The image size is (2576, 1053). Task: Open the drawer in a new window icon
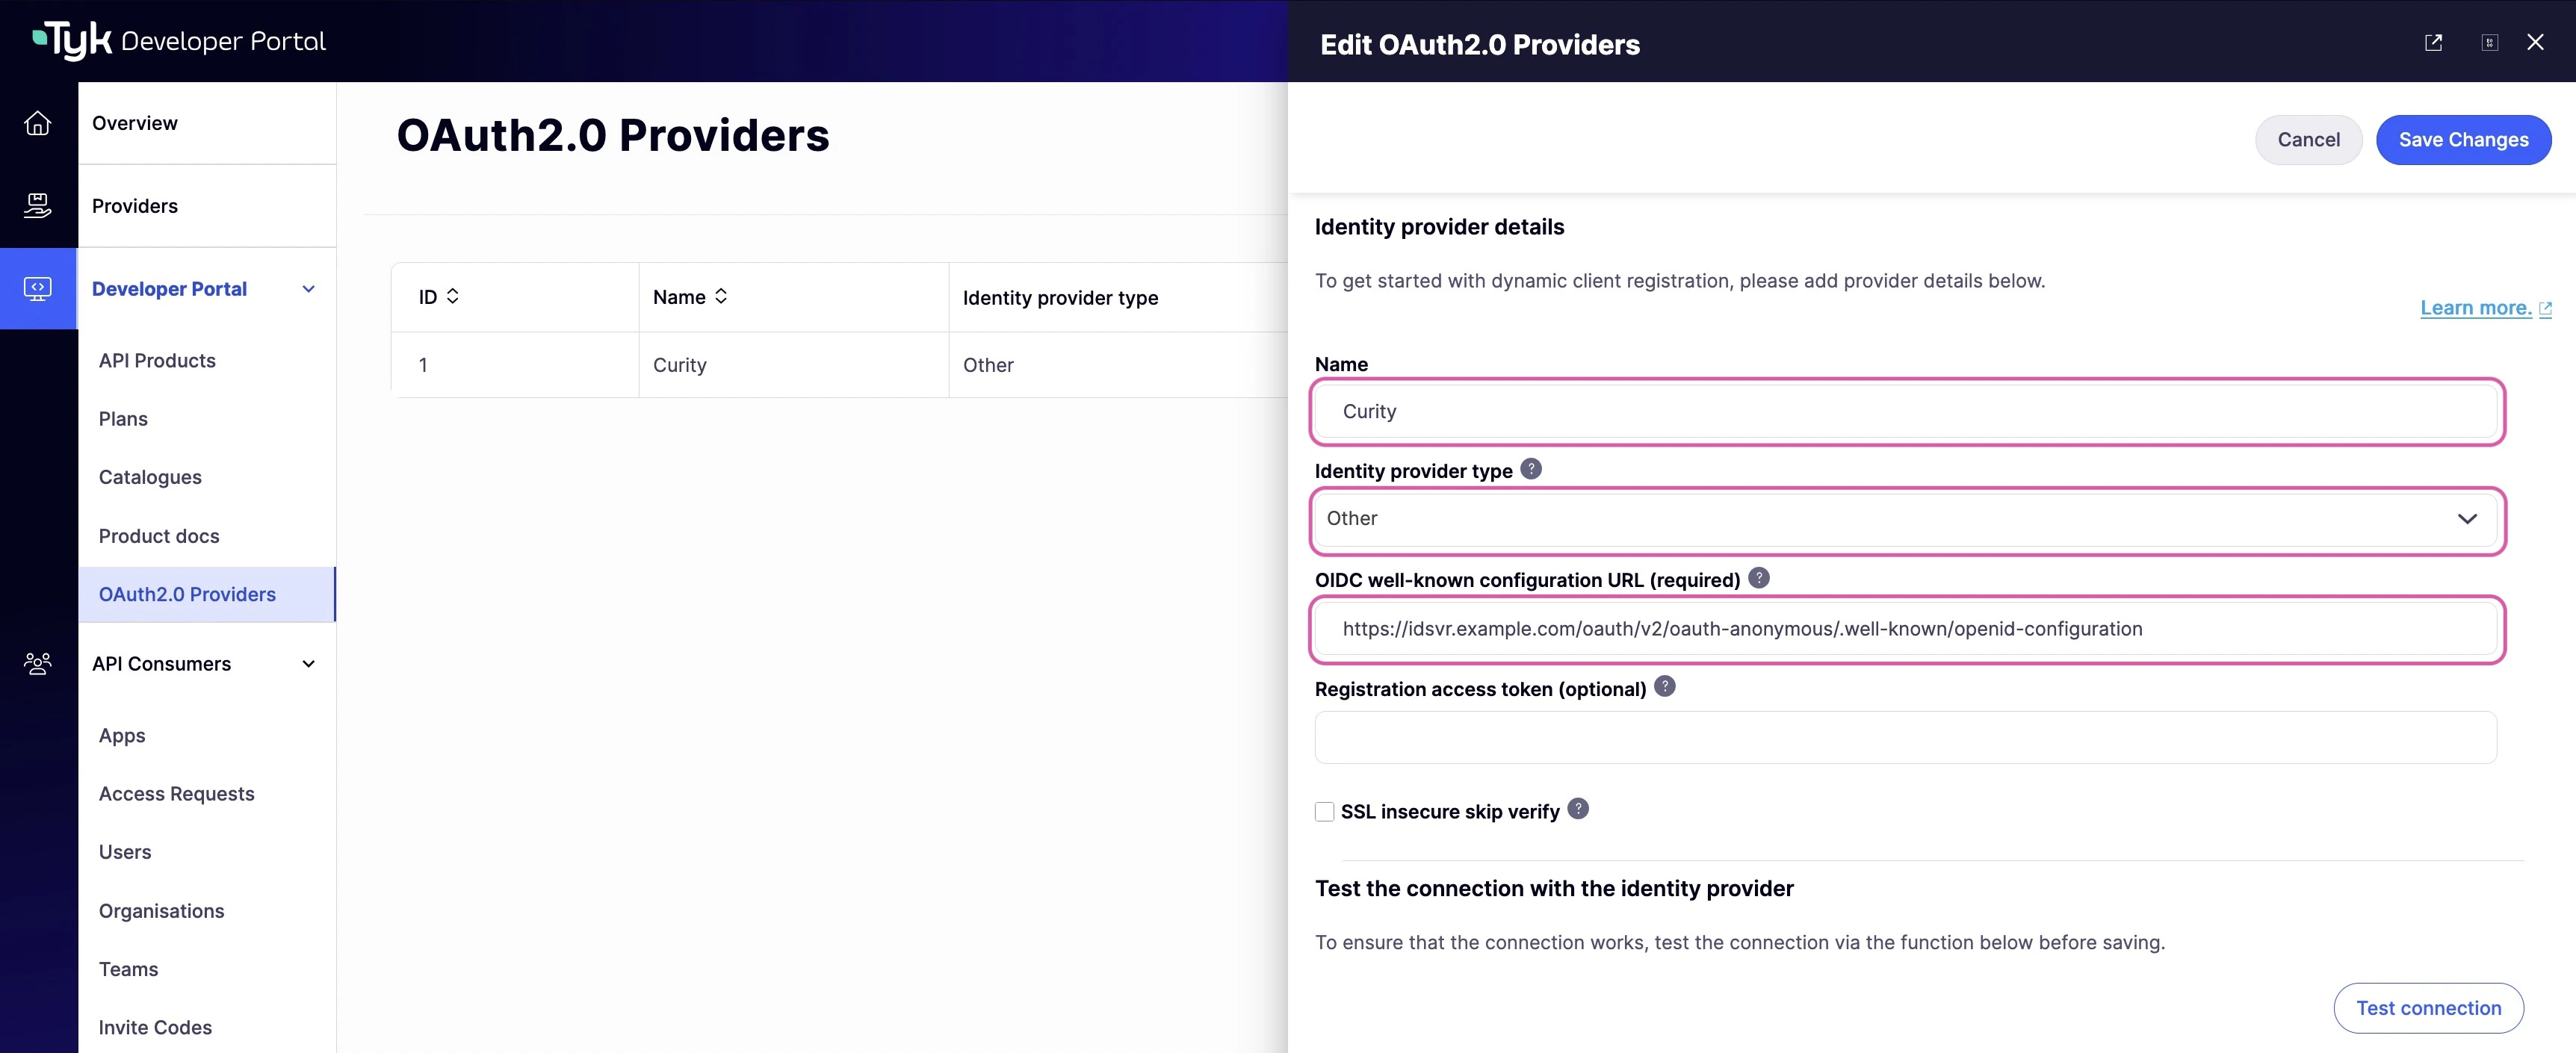(2434, 42)
